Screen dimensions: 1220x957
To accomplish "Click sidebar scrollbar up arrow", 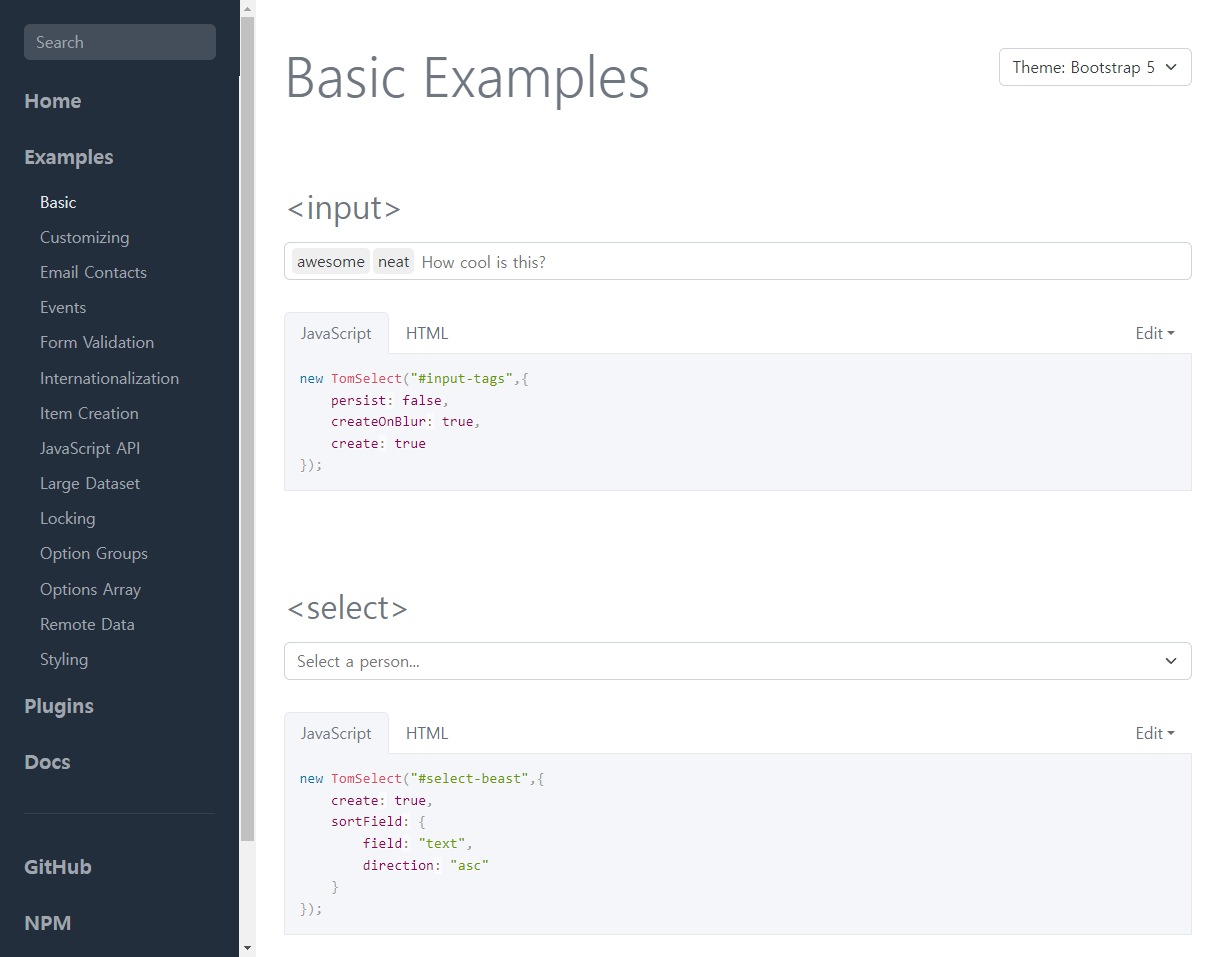I will point(247,9).
